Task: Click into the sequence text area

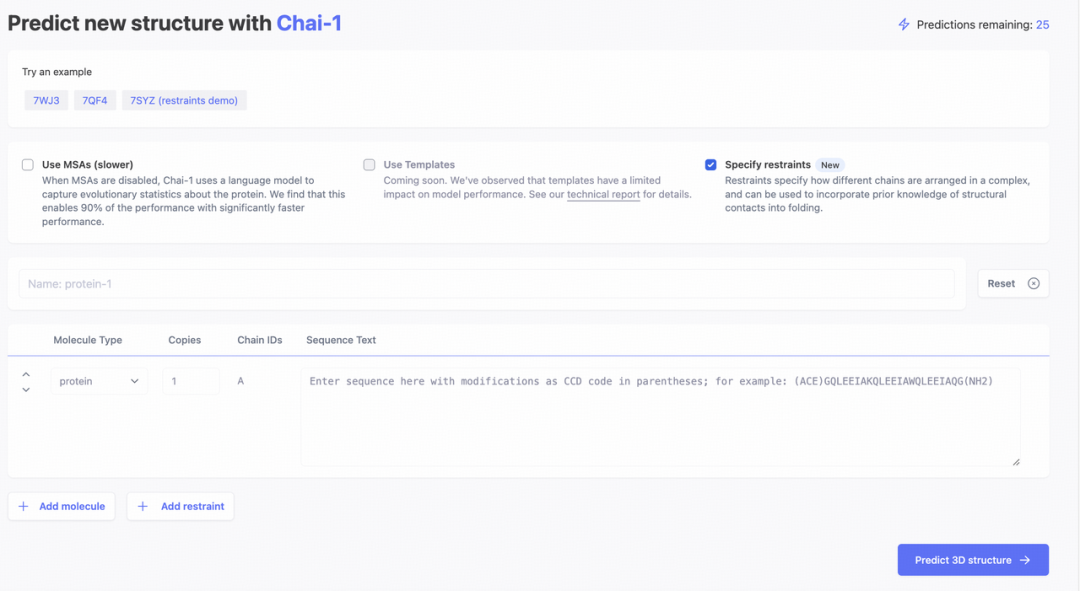Action: coord(661,417)
